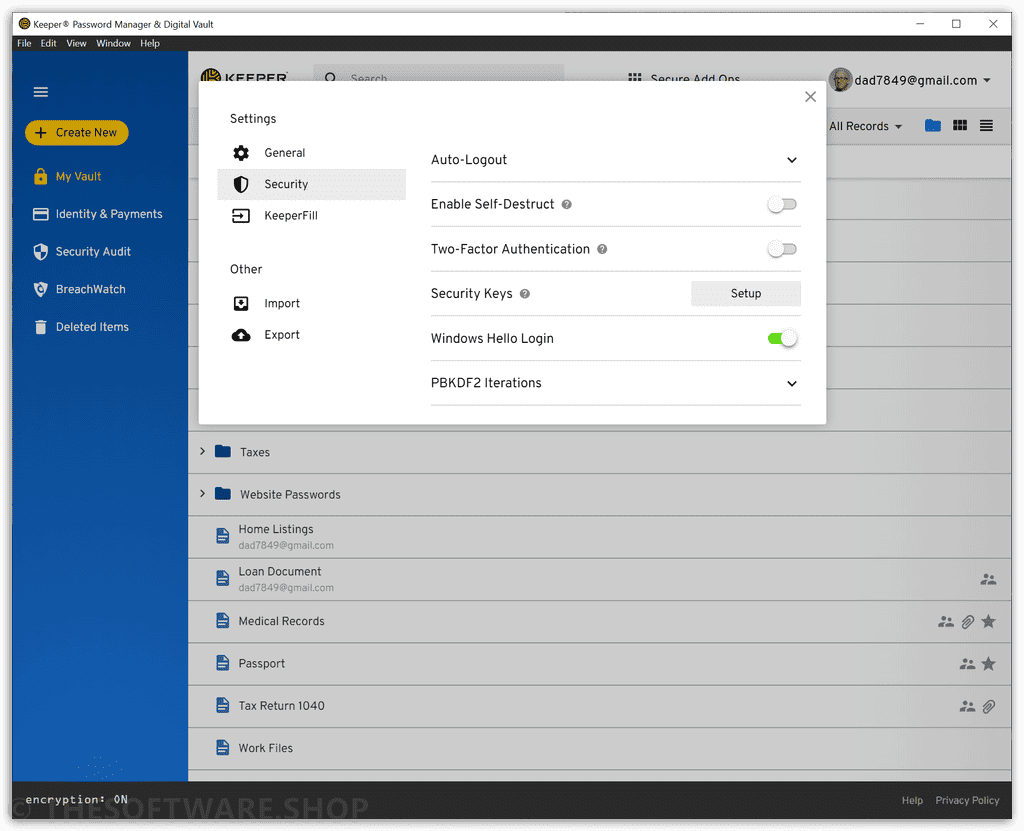Viewport: 1024px width, 831px height.
Task: Open the All Records filter dropdown
Action: (865, 126)
